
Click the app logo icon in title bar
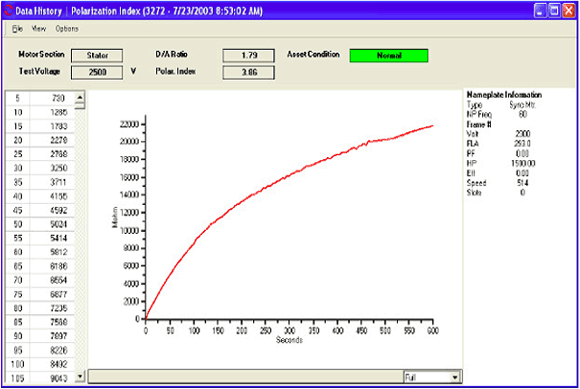[x=8, y=10]
